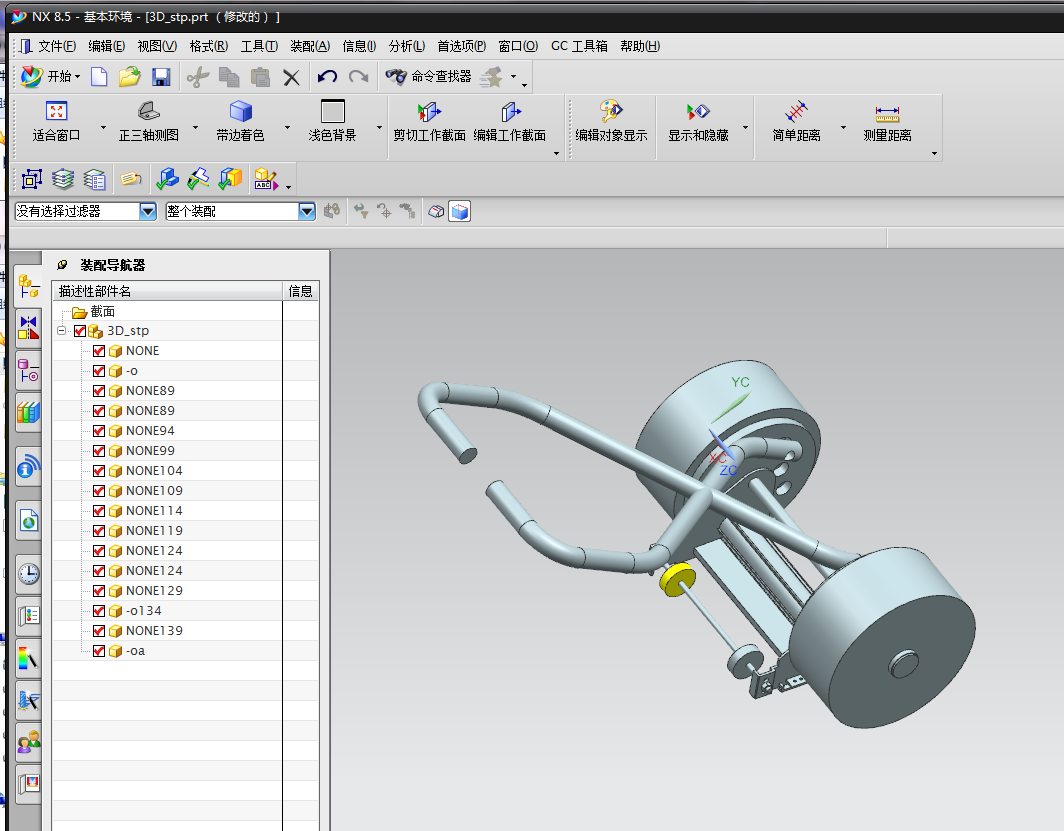Select NONE129 row in tree
Screen dimensions: 1064x831
tap(154, 591)
